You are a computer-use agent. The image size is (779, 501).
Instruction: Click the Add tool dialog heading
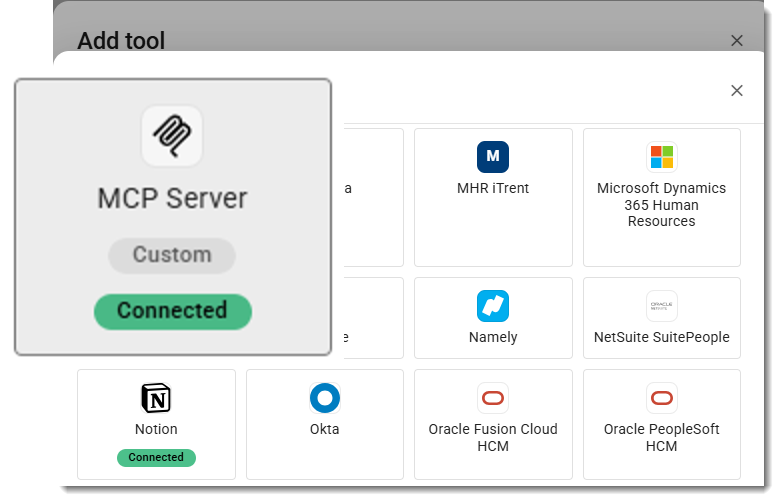click(x=121, y=40)
